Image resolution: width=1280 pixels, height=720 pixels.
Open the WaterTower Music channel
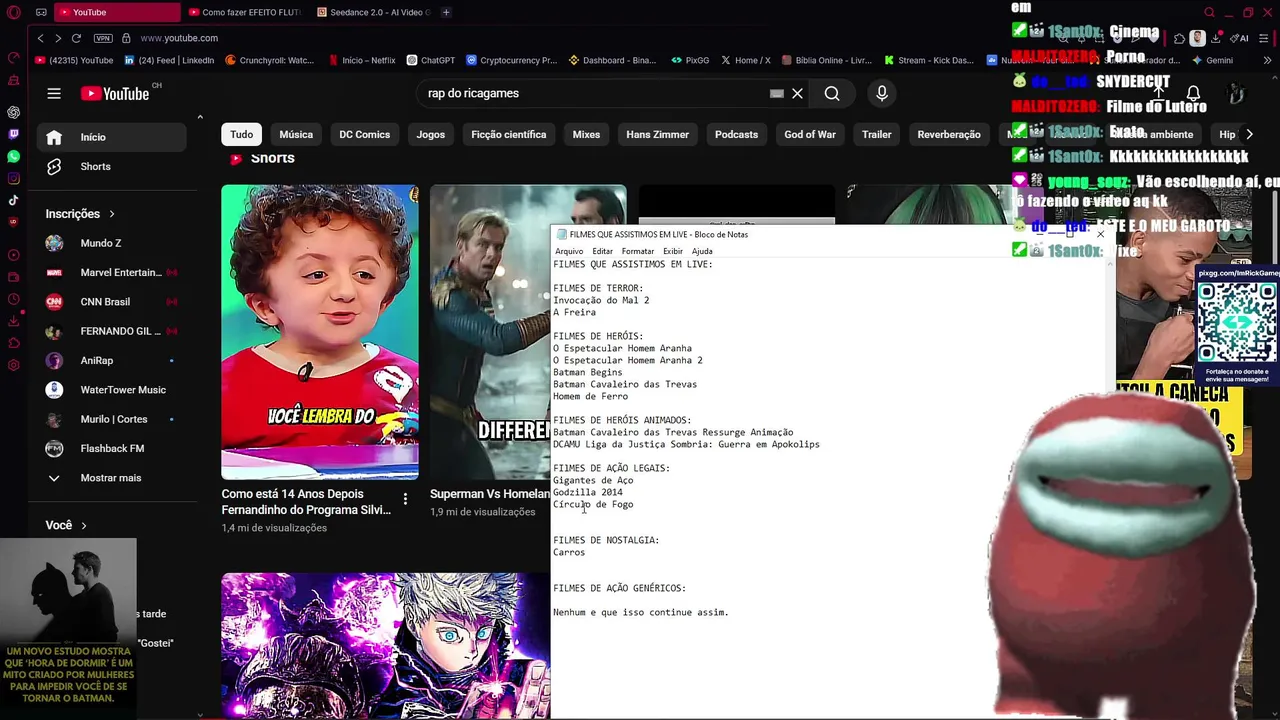point(112,390)
